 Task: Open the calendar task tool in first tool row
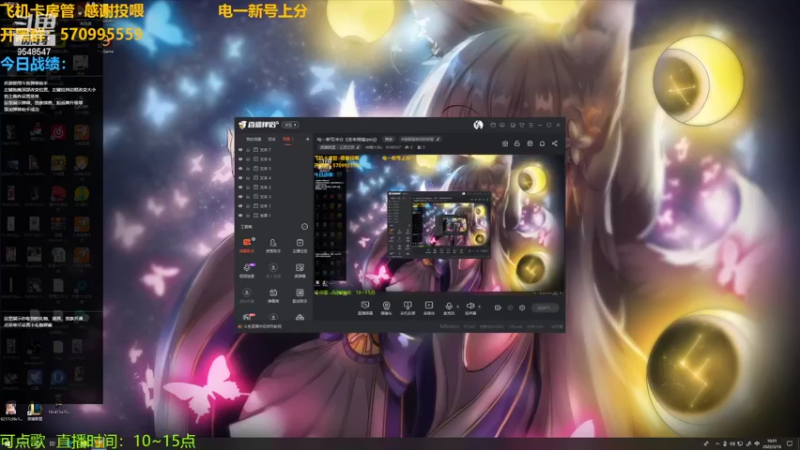tap(299, 245)
